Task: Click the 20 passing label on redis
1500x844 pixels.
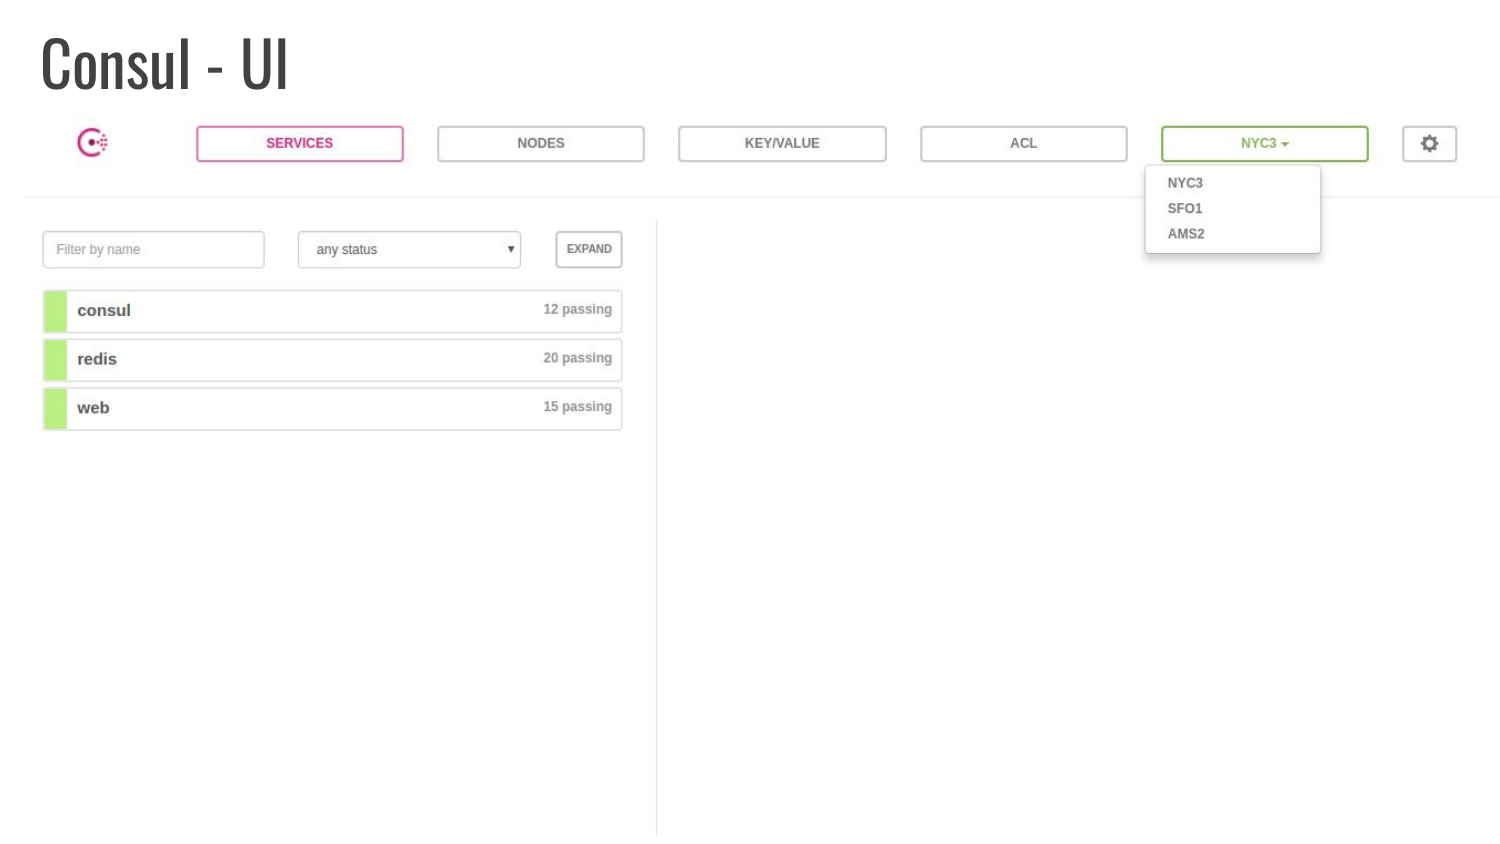Action: pos(577,358)
